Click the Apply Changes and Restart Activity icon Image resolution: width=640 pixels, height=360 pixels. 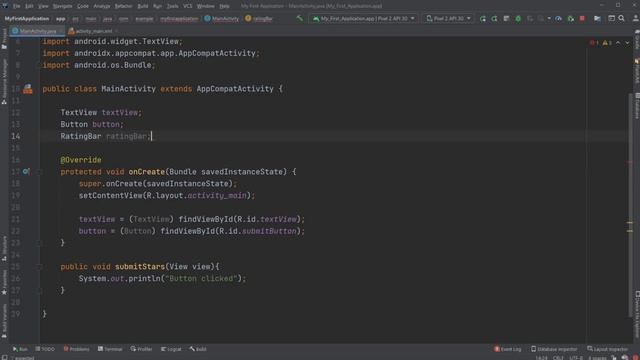(494, 18)
